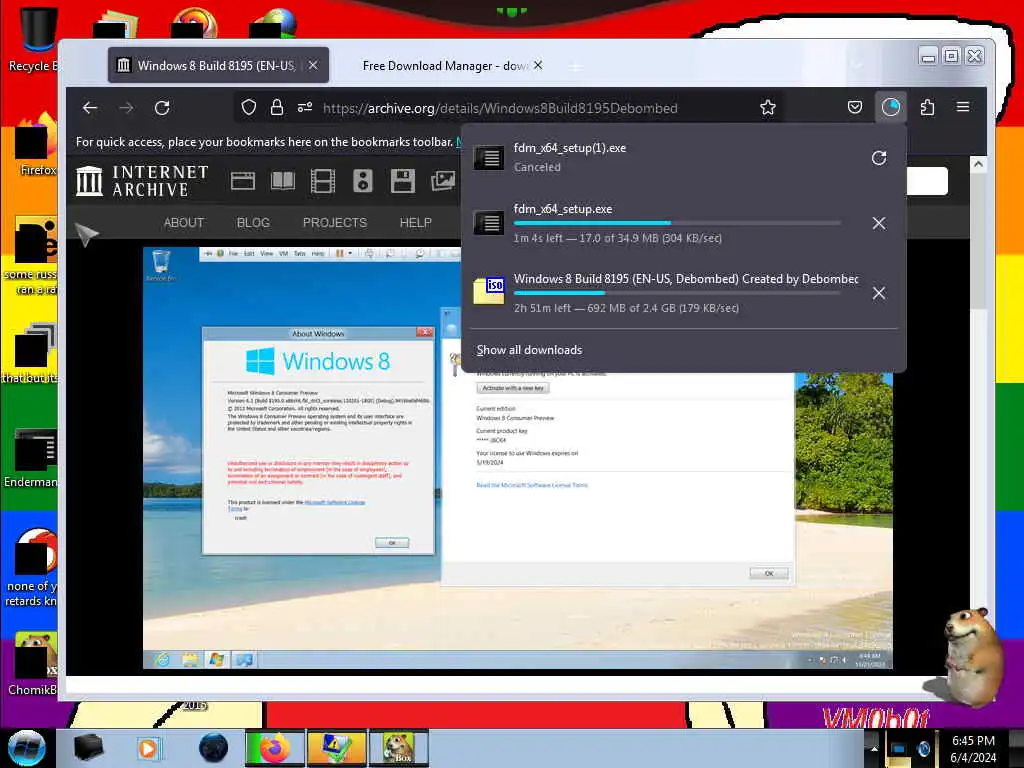
Task: Click the fdm_x64_setup.exe progress bar
Action: pos(677,223)
